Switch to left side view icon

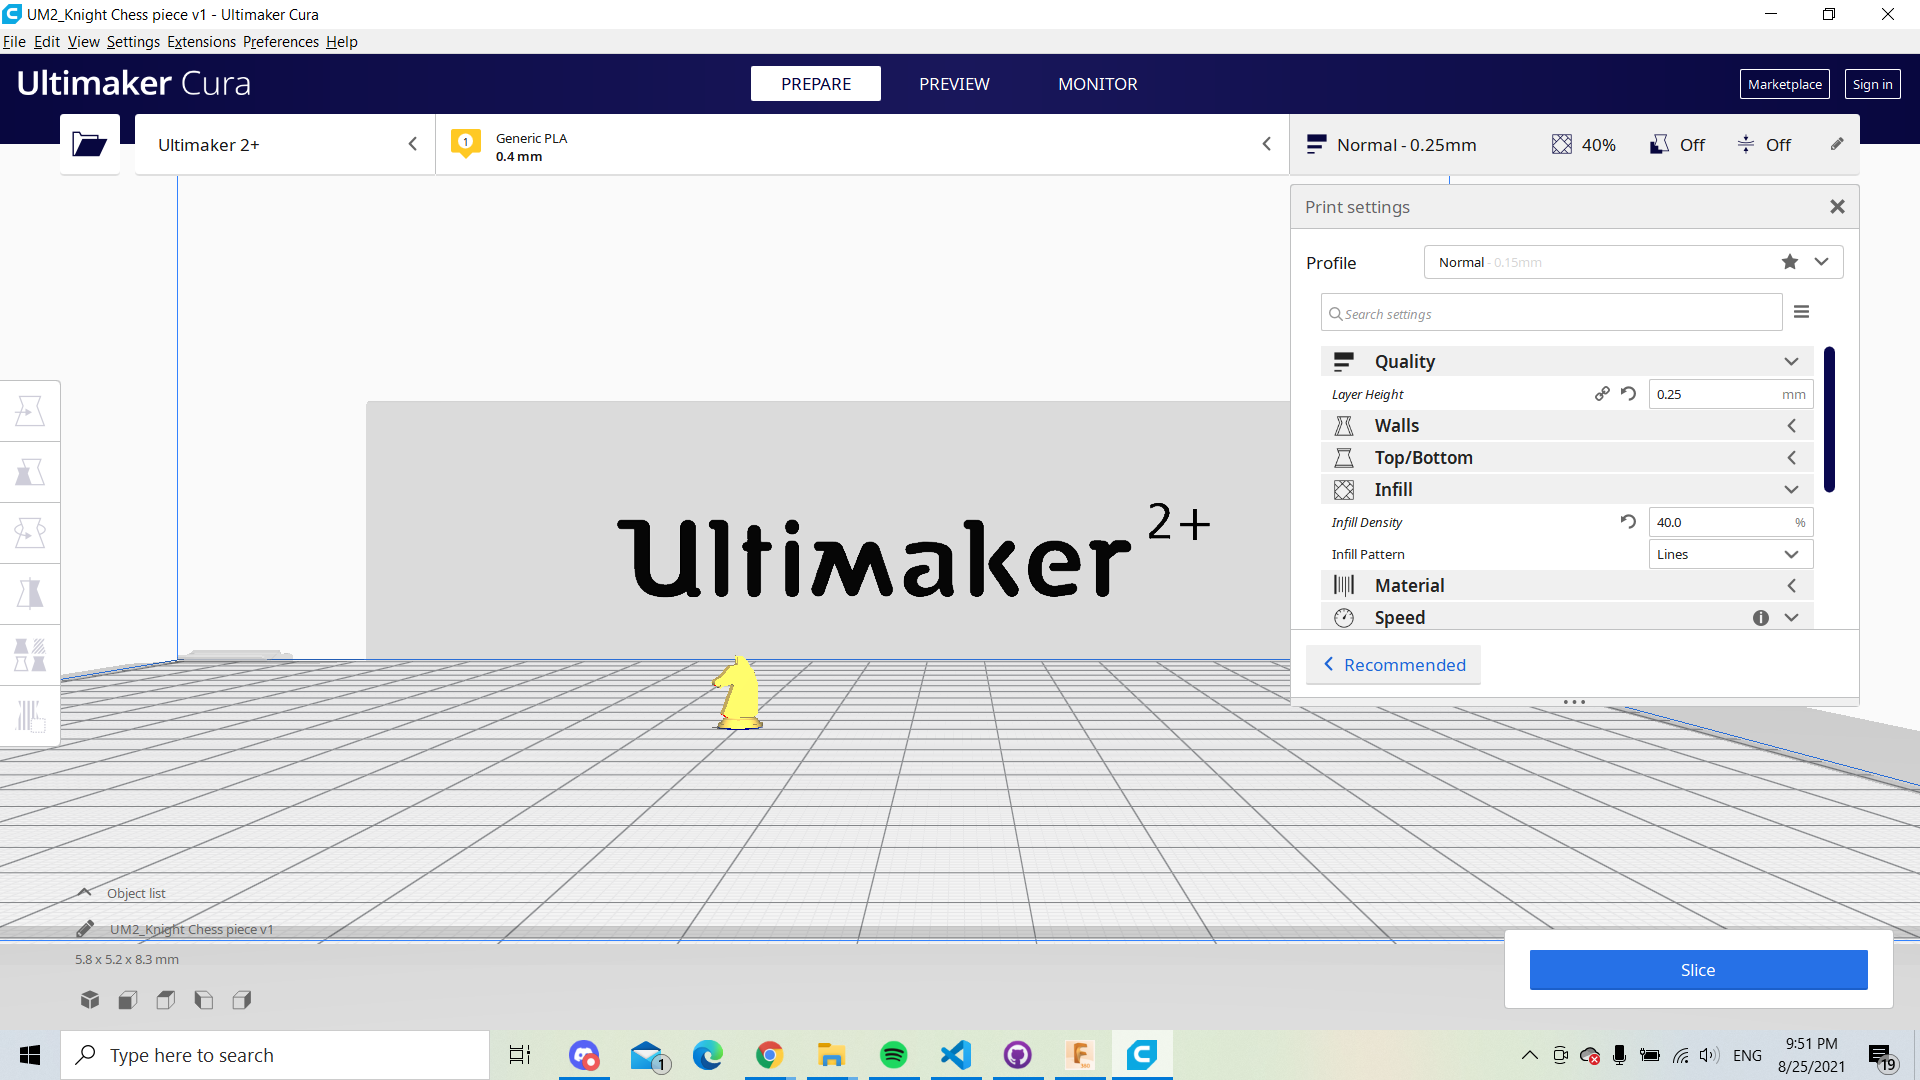point(204,999)
